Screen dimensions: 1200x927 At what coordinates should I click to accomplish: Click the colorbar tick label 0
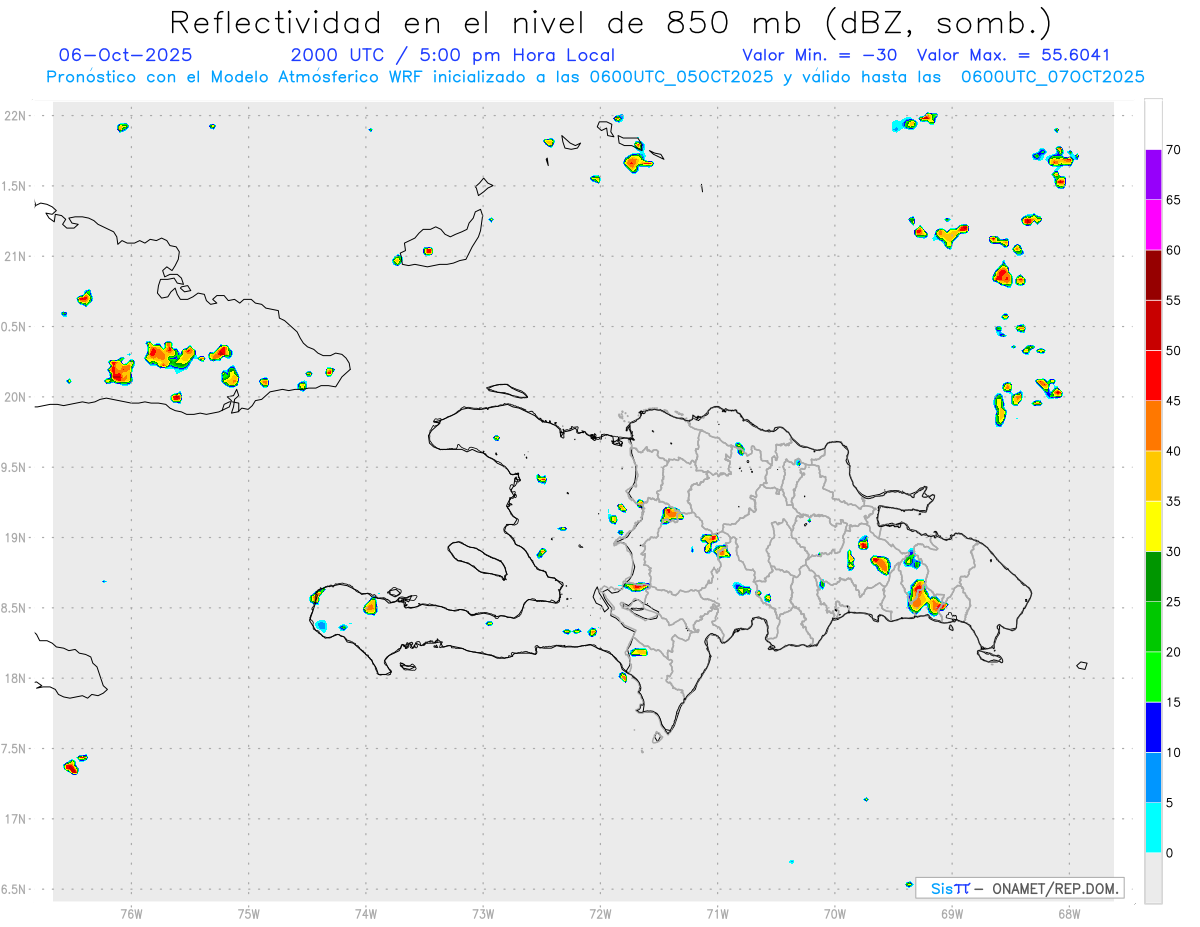coord(1170,853)
